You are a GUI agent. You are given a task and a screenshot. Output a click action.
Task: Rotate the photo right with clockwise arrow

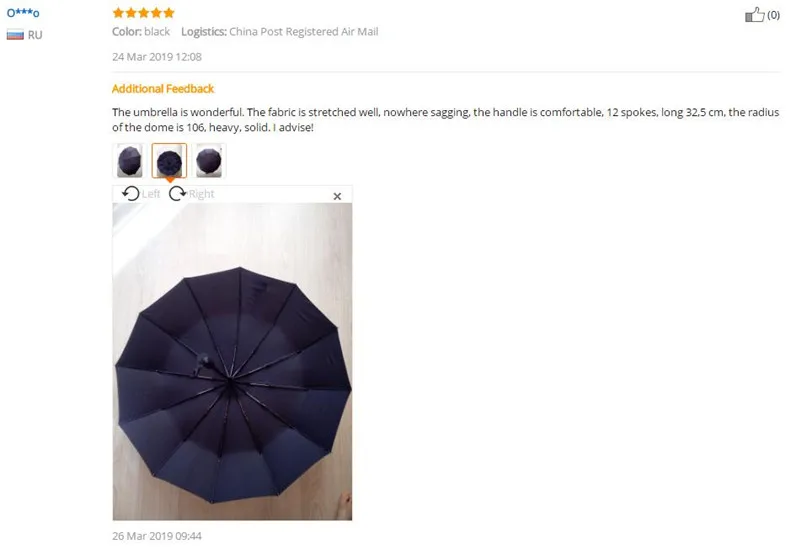pyautogui.click(x=177, y=193)
